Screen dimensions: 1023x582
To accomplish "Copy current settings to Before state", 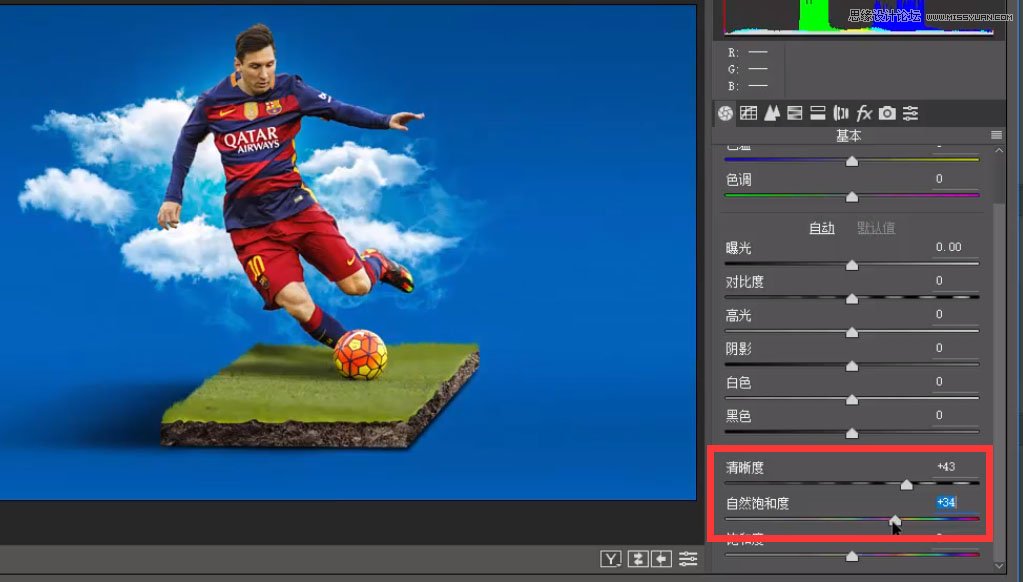I will (x=661, y=559).
